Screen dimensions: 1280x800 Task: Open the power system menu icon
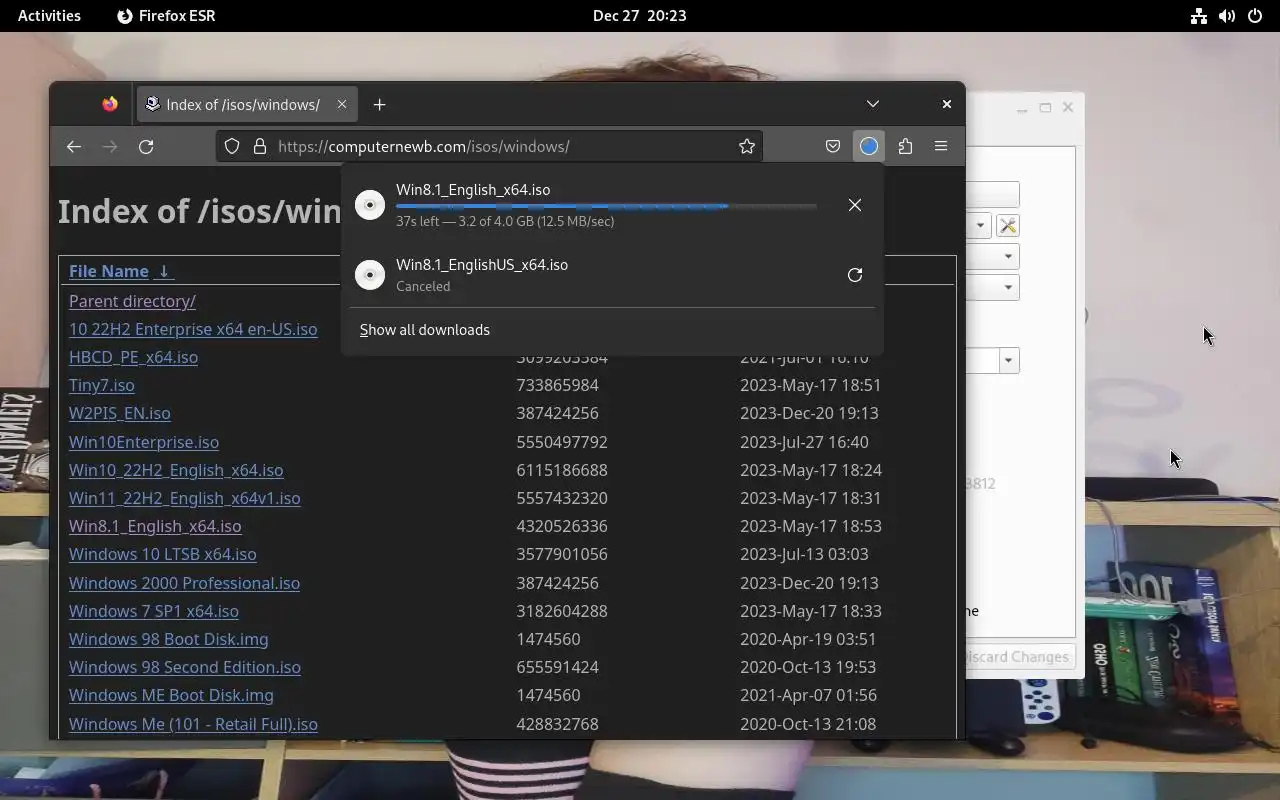[1255, 16]
